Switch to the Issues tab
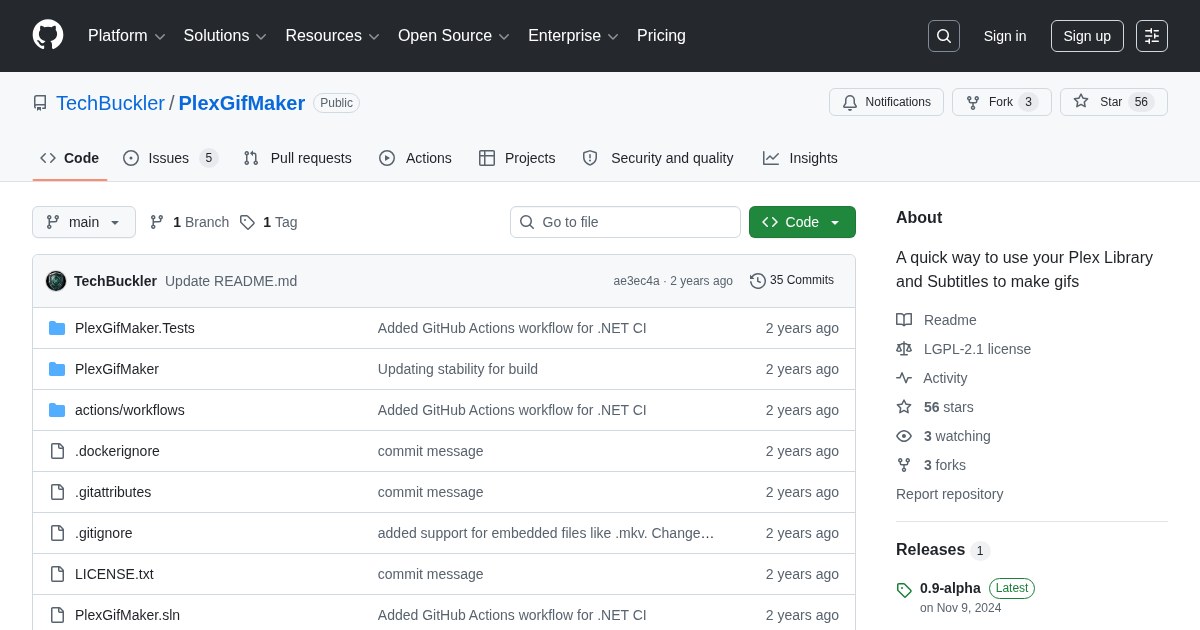The width and height of the screenshot is (1200, 630). (170, 158)
